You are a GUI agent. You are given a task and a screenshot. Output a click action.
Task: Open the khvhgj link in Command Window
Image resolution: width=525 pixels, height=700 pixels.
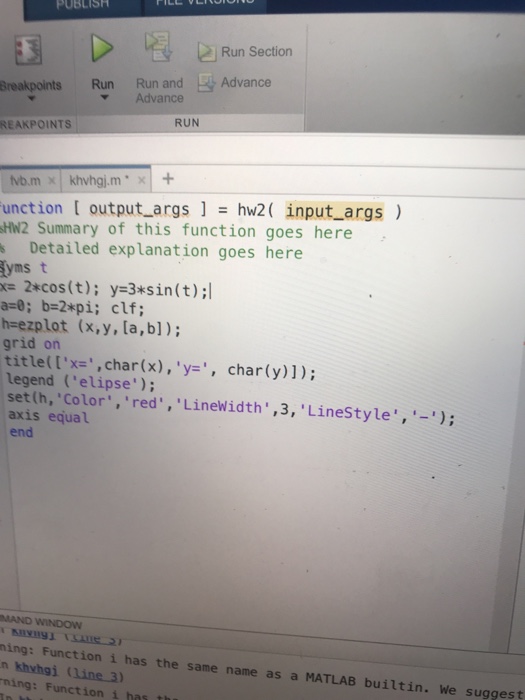(36, 669)
